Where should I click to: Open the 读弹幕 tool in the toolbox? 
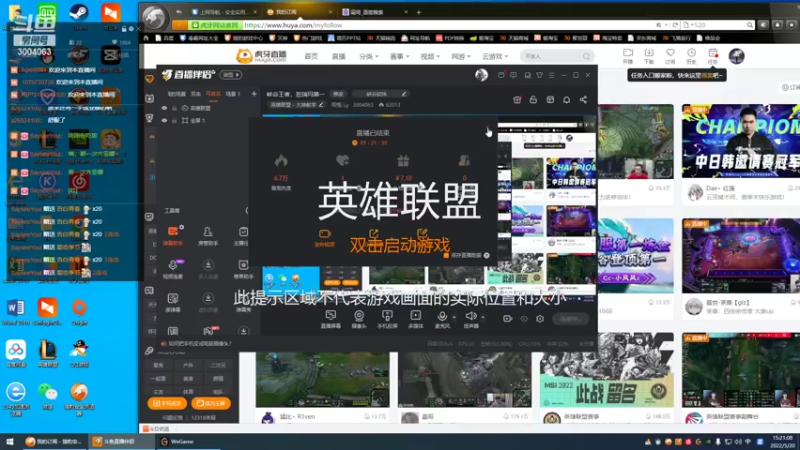coord(172,302)
